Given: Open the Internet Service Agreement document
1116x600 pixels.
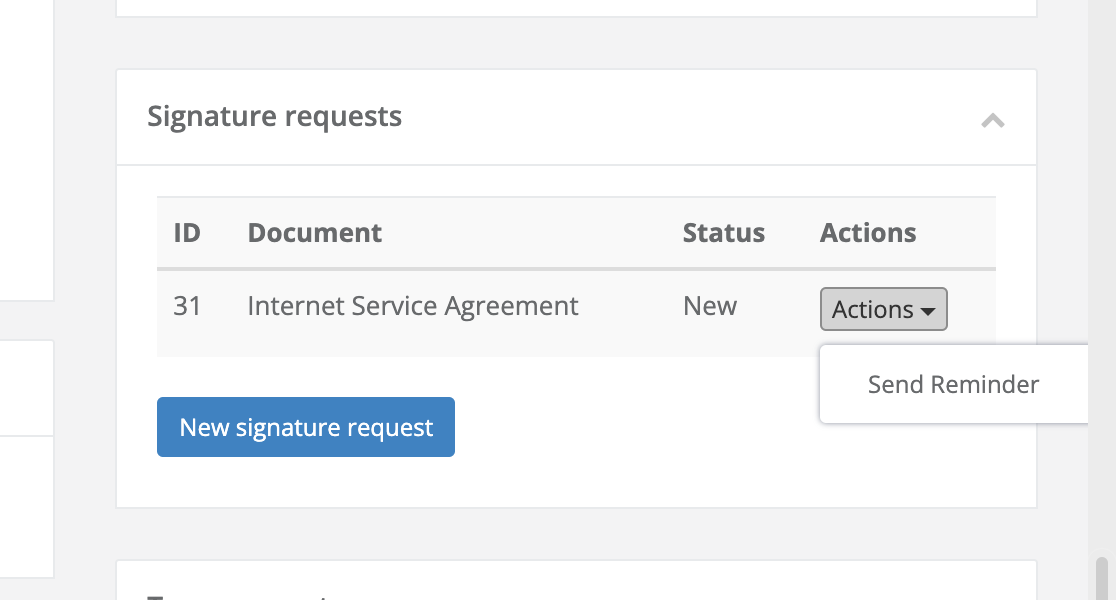Looking at the screenshot, I should point(412,306).
